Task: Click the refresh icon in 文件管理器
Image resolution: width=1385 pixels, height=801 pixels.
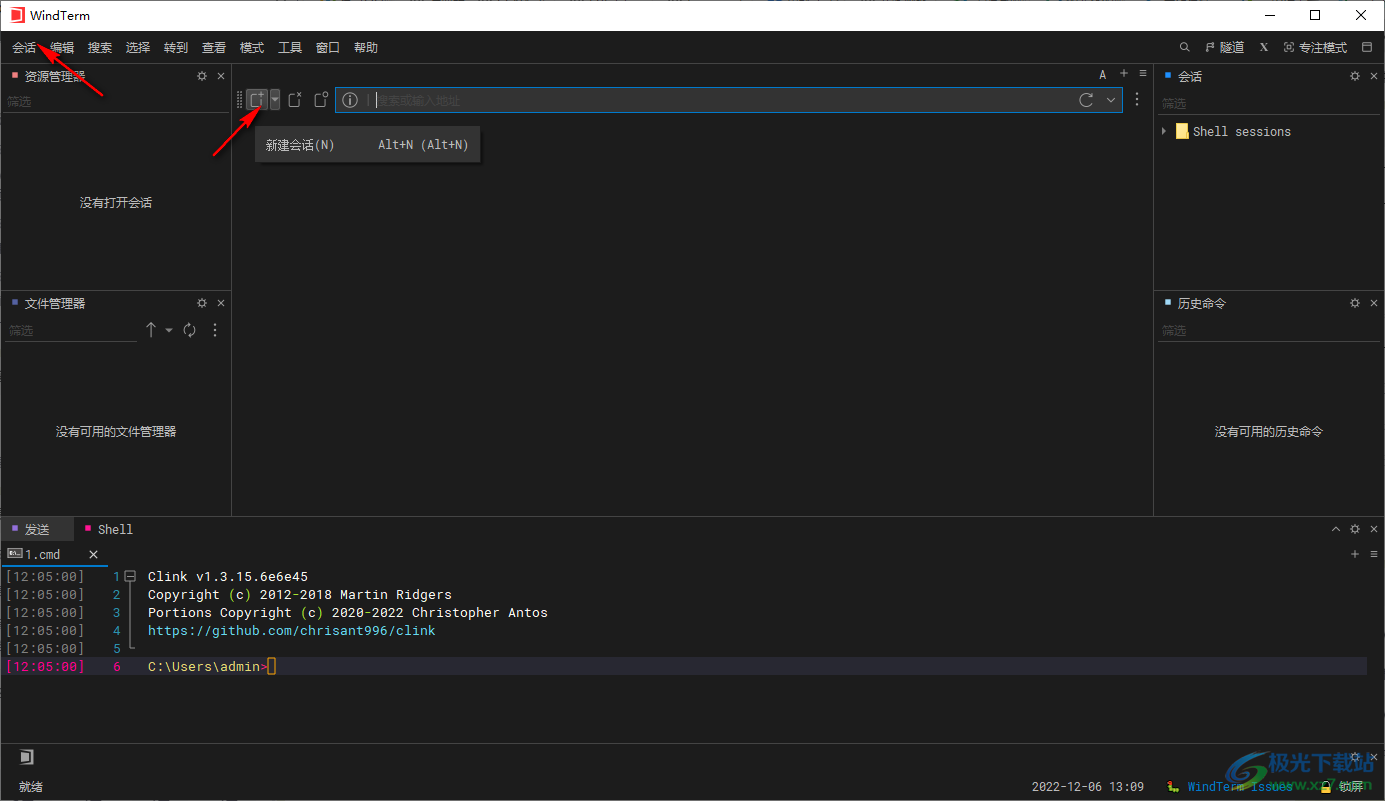Action: click(189, 330)
